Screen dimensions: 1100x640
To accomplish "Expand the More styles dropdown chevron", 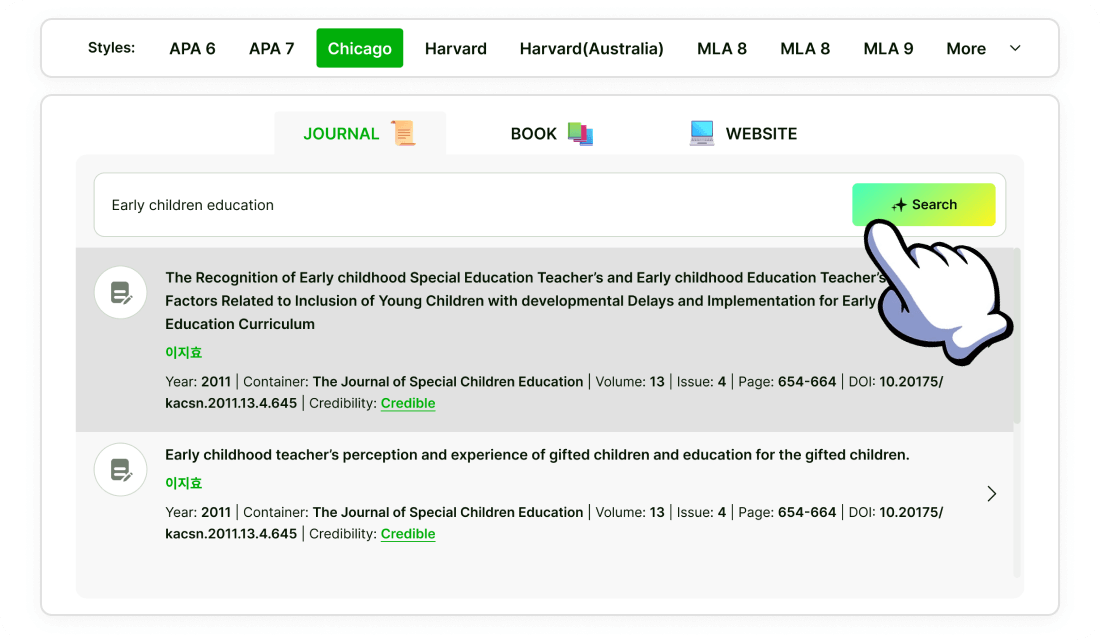I will pos(1015,48).
